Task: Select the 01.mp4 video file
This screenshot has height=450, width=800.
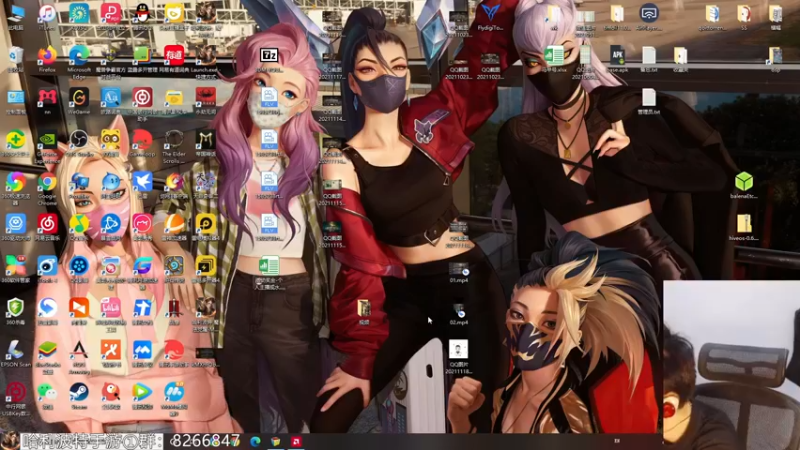Action: tap(459, 273)
